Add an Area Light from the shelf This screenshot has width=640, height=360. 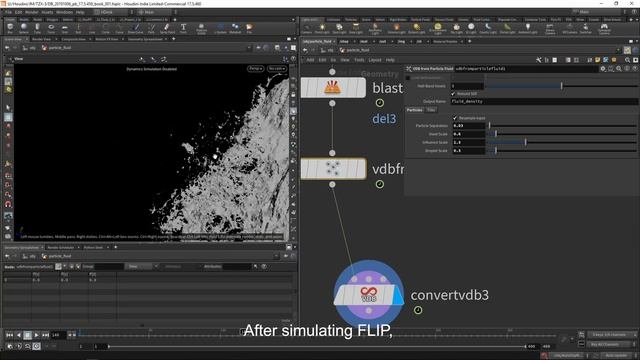(356, 28)
